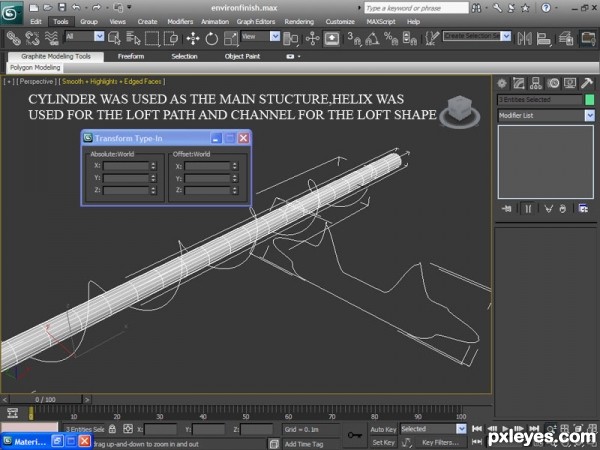Image resolution: width=600 pixels, height=450 pixels.
Task: Open the Tools menu
Action: pyautogui.click(x=60, y=22)
